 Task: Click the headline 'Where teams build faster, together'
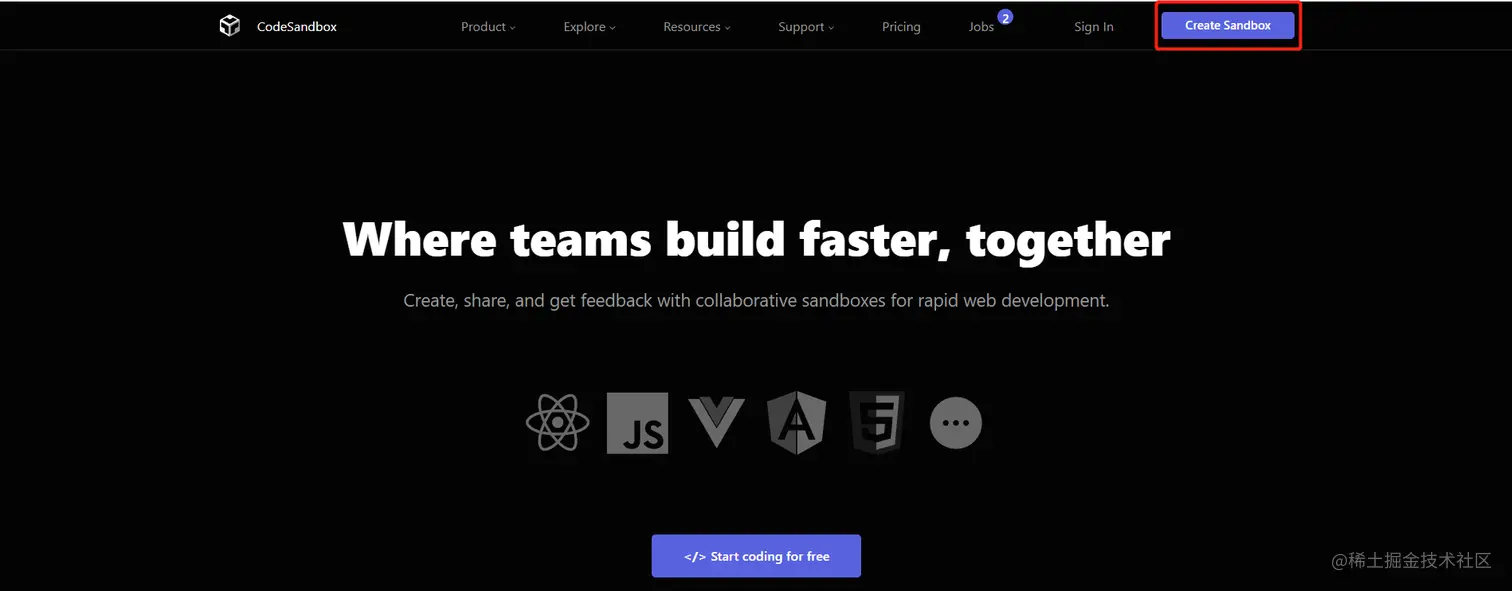tap(756, 240)
